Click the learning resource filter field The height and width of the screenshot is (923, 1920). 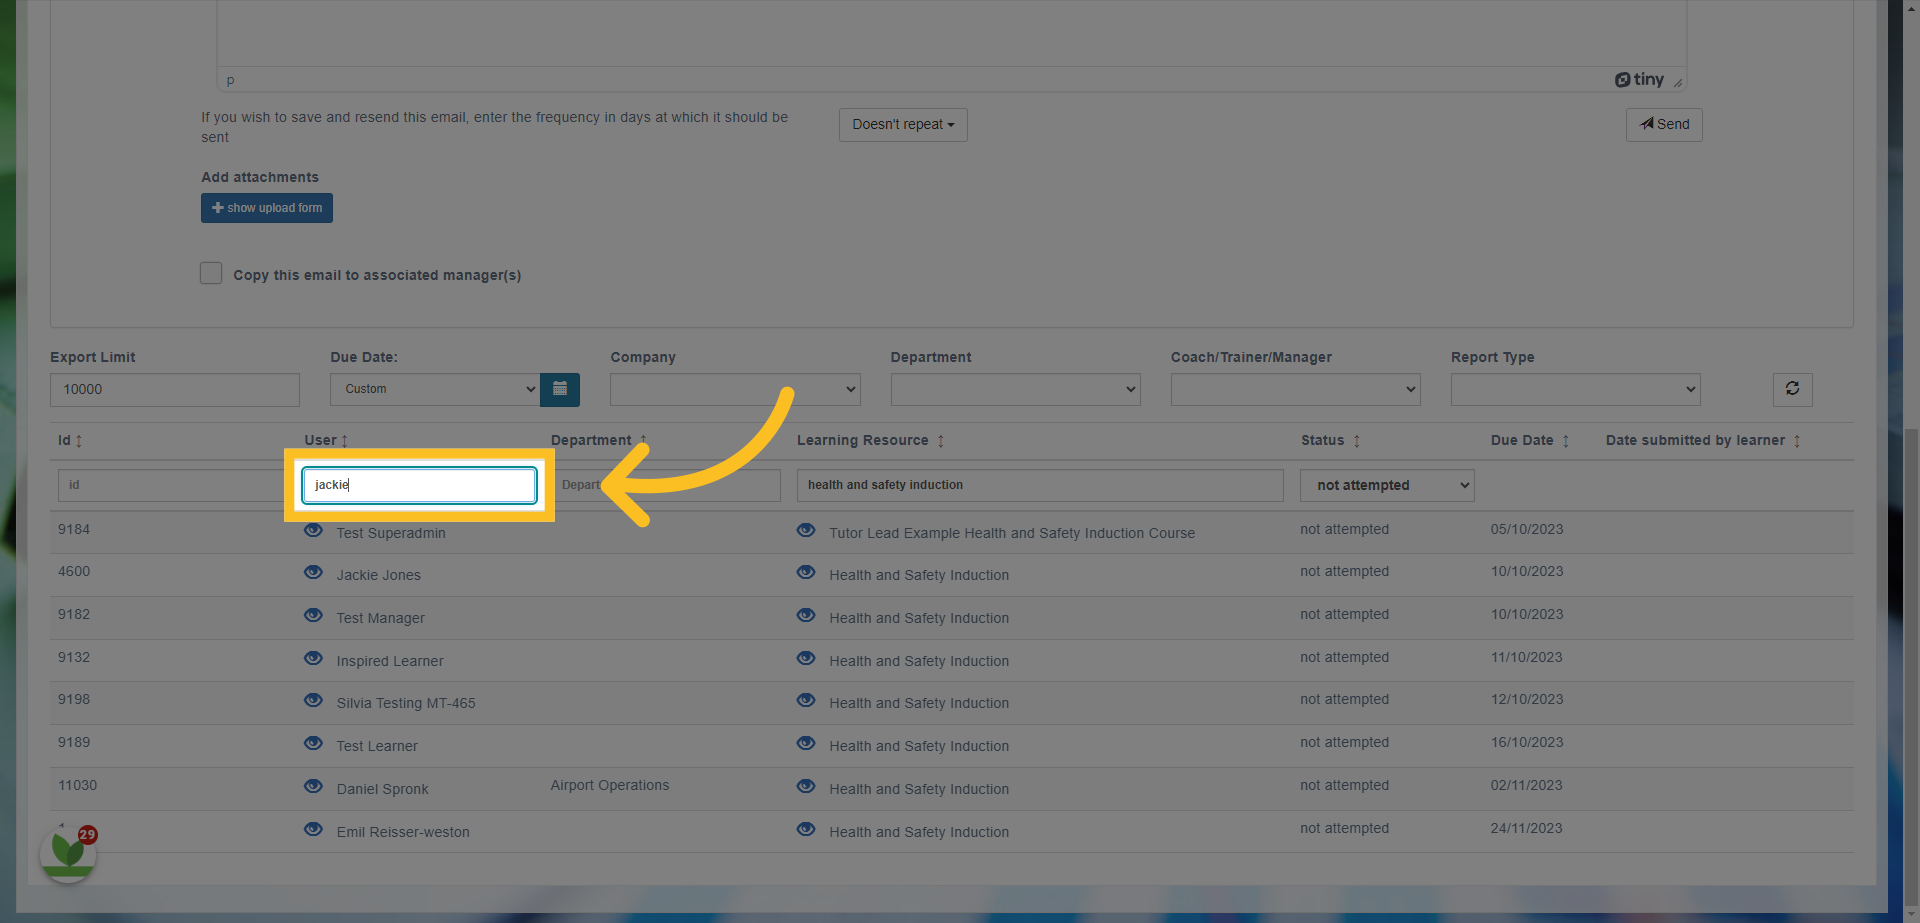click(x=1040, y=485)
